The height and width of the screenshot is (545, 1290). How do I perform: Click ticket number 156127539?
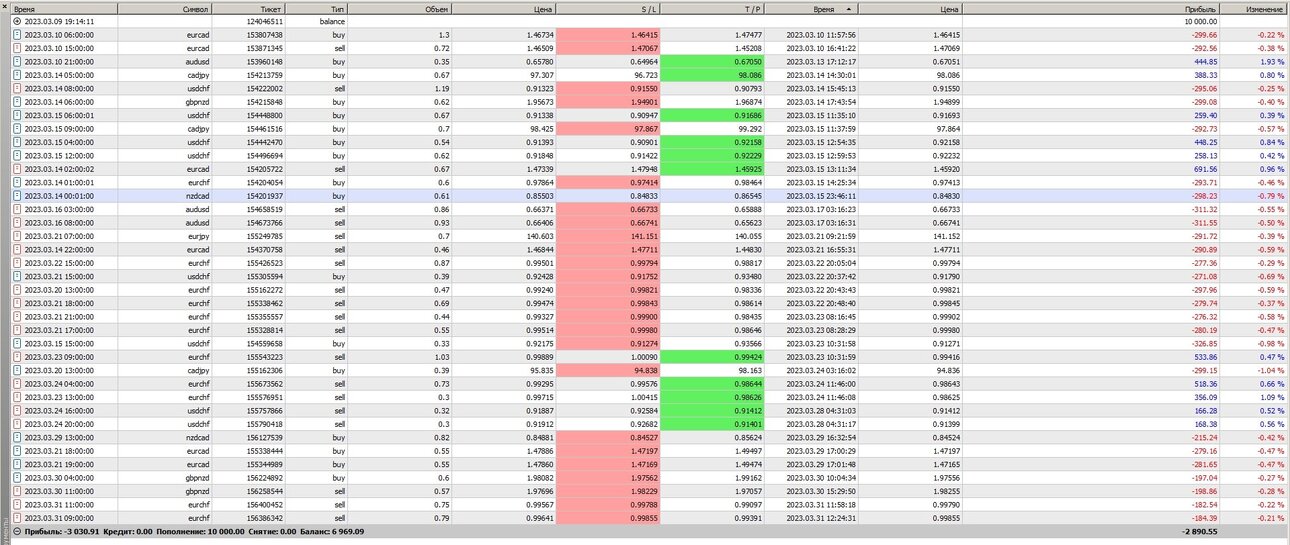[x=265, y=437]
